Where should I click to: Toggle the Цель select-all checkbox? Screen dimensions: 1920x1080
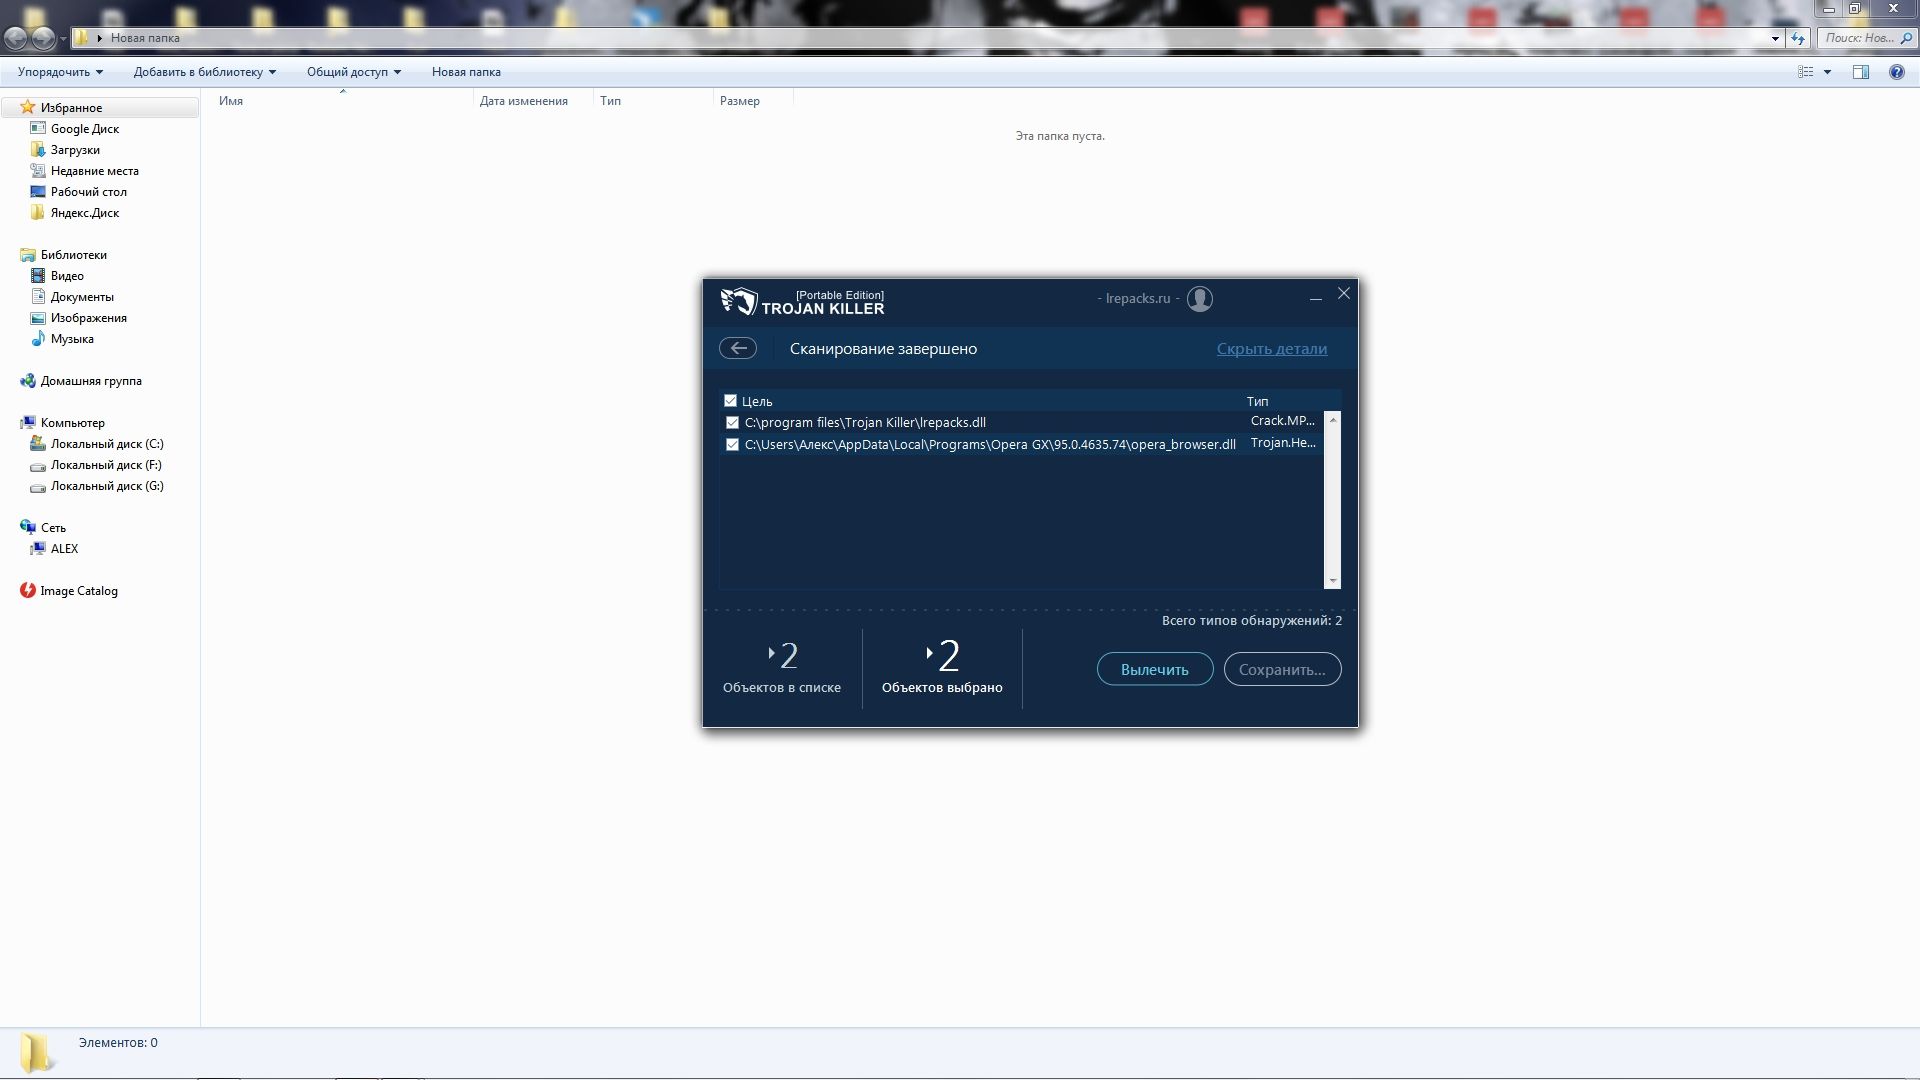click(x=730, y=401)
